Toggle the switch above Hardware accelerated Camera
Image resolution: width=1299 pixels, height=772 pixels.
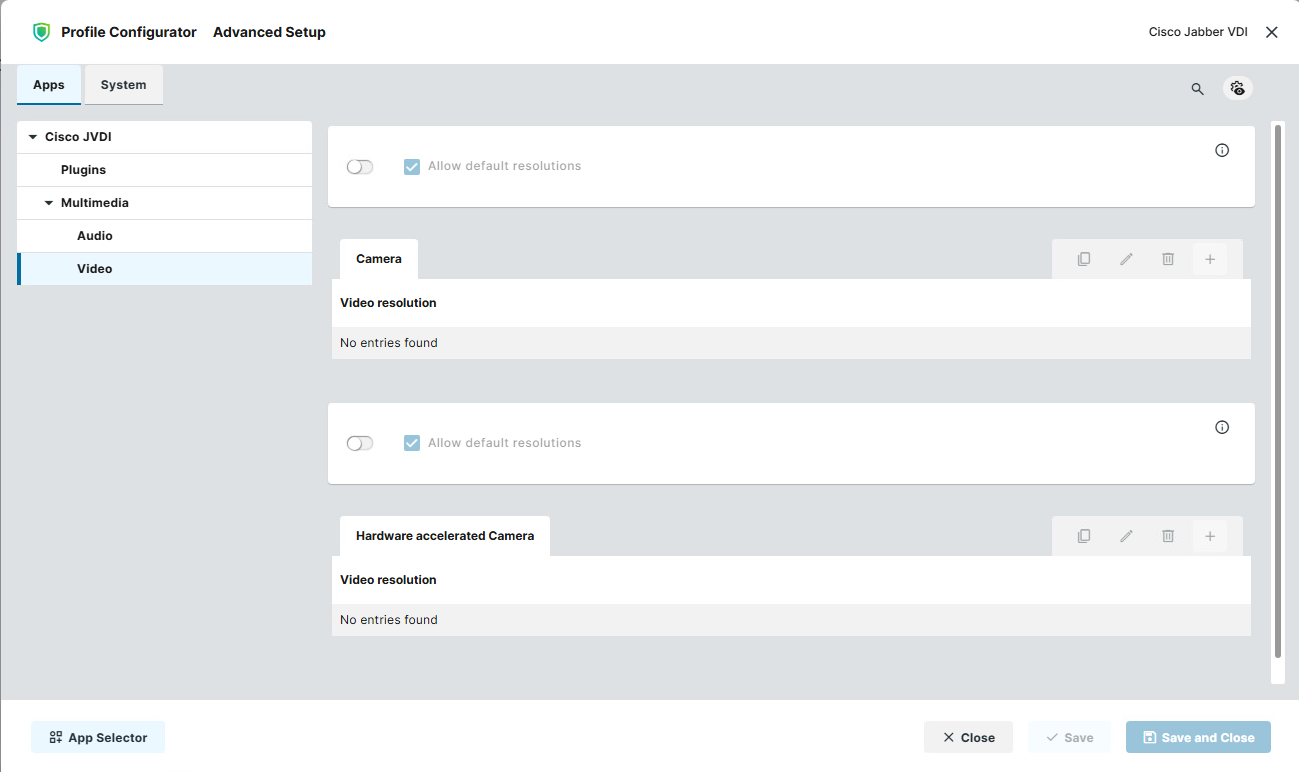tap(360, 444)
